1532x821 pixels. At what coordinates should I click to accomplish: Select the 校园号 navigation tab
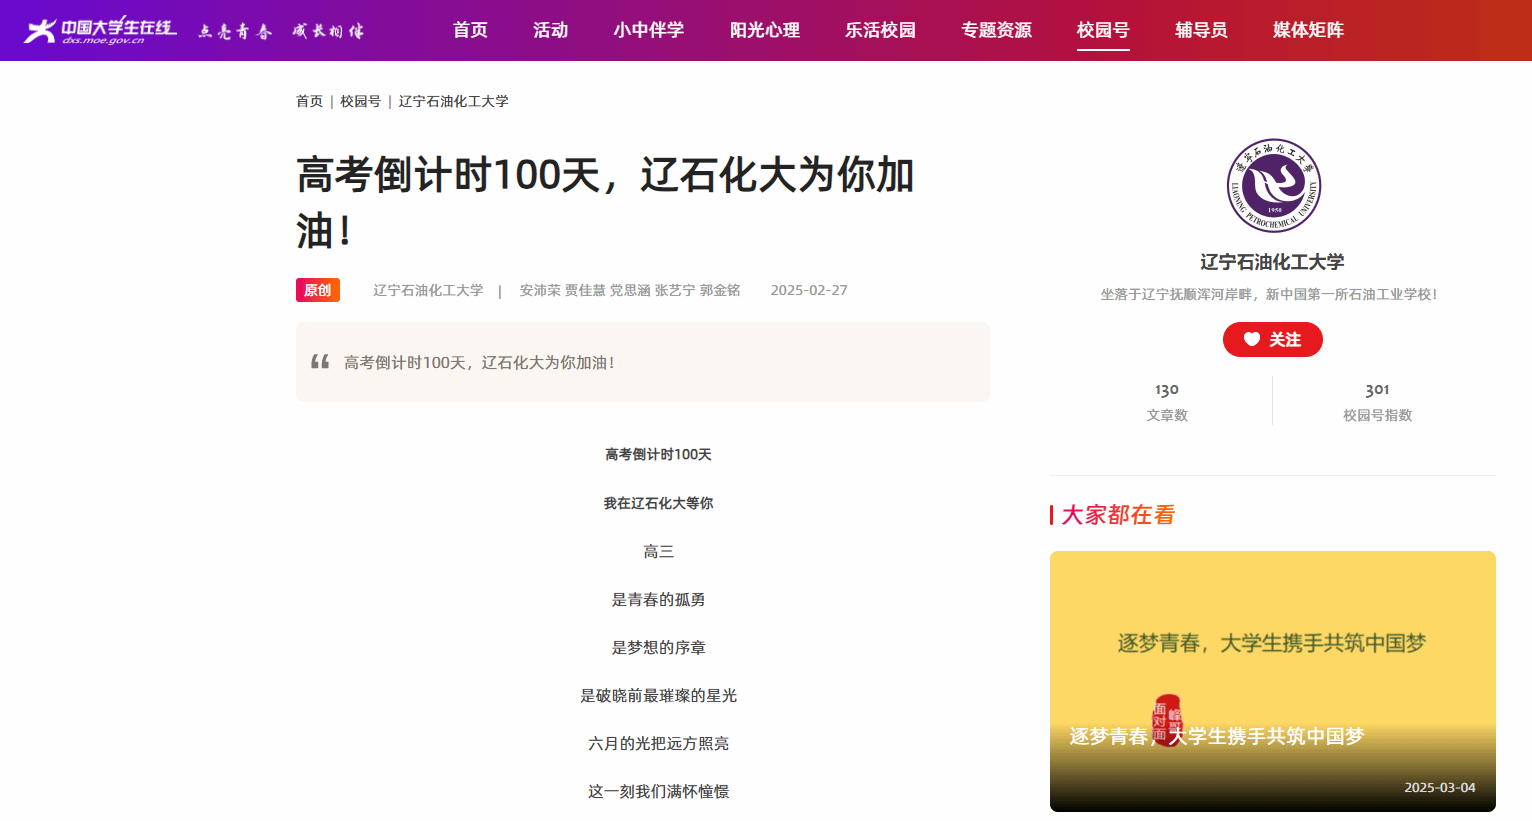1102,30
